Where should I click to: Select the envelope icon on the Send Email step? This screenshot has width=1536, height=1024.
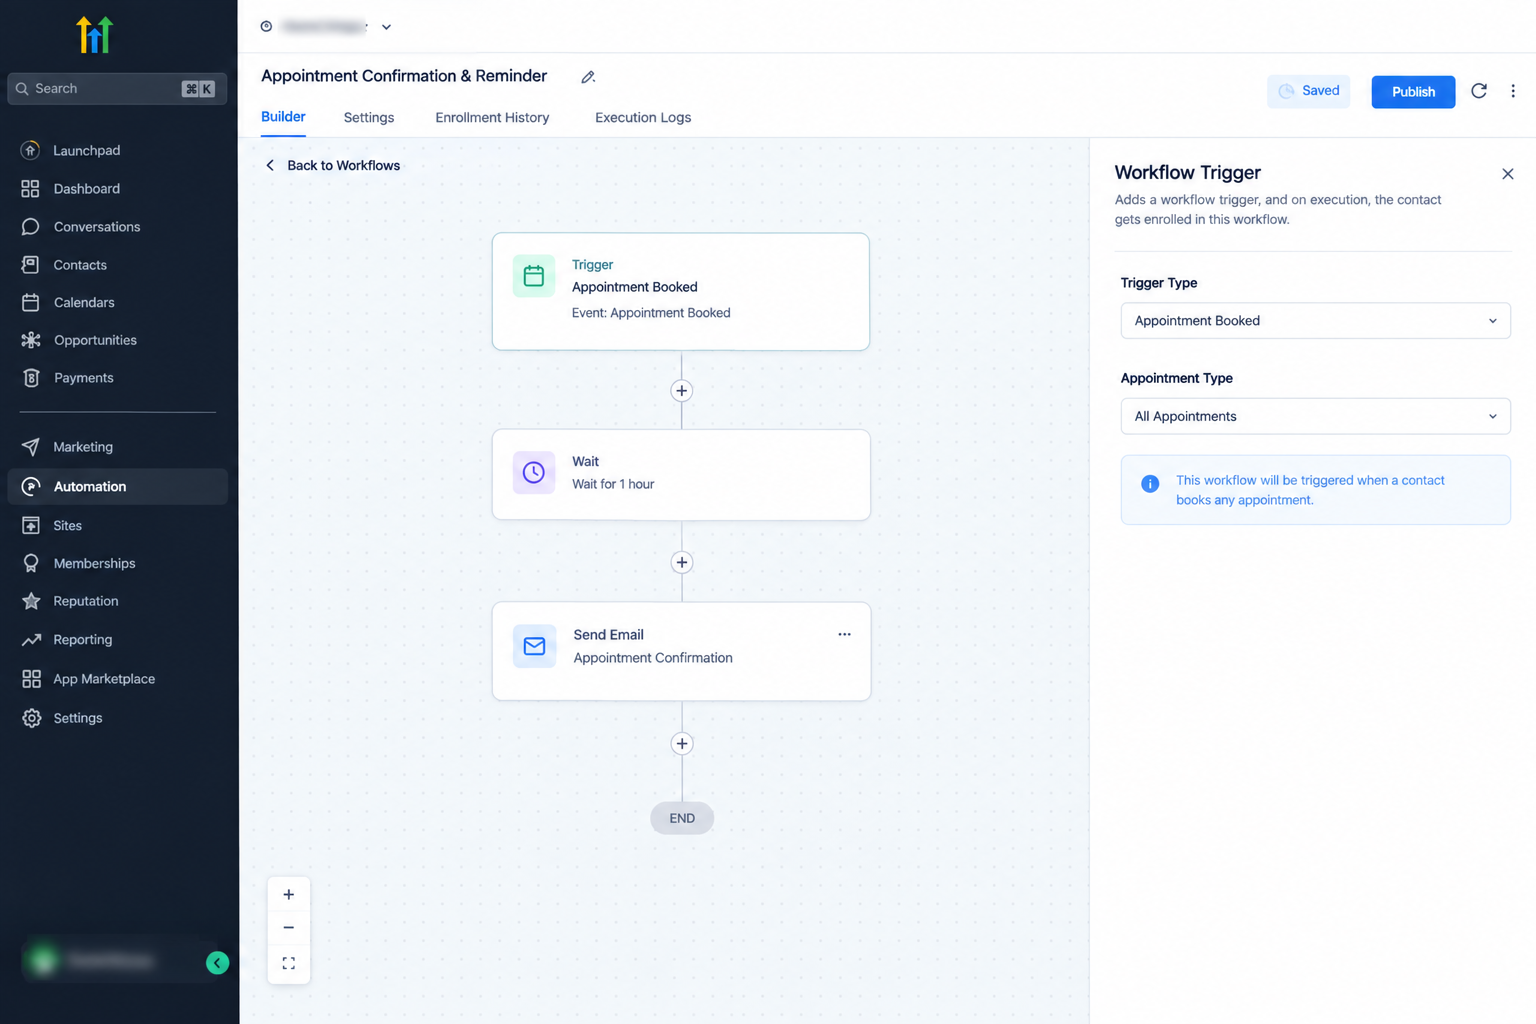[x=535, y=646]
